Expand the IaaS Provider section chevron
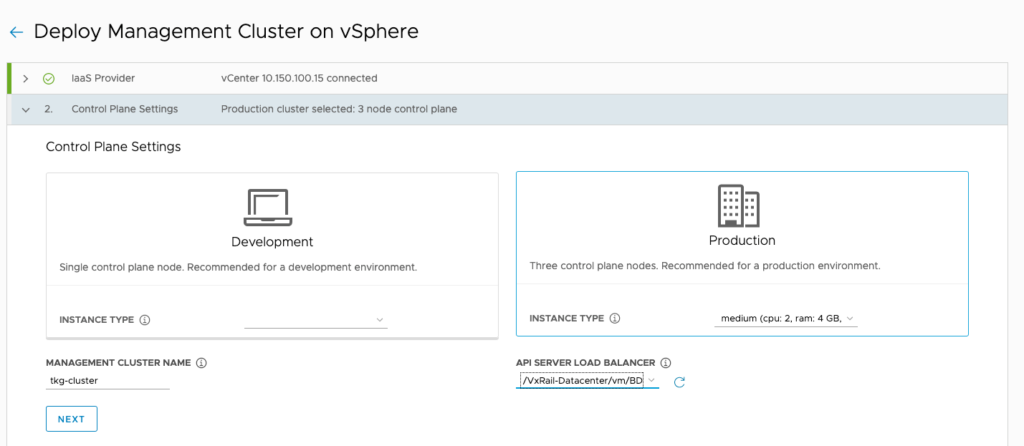The width and height of the screenshot is (1024, 446). (26, 78)
